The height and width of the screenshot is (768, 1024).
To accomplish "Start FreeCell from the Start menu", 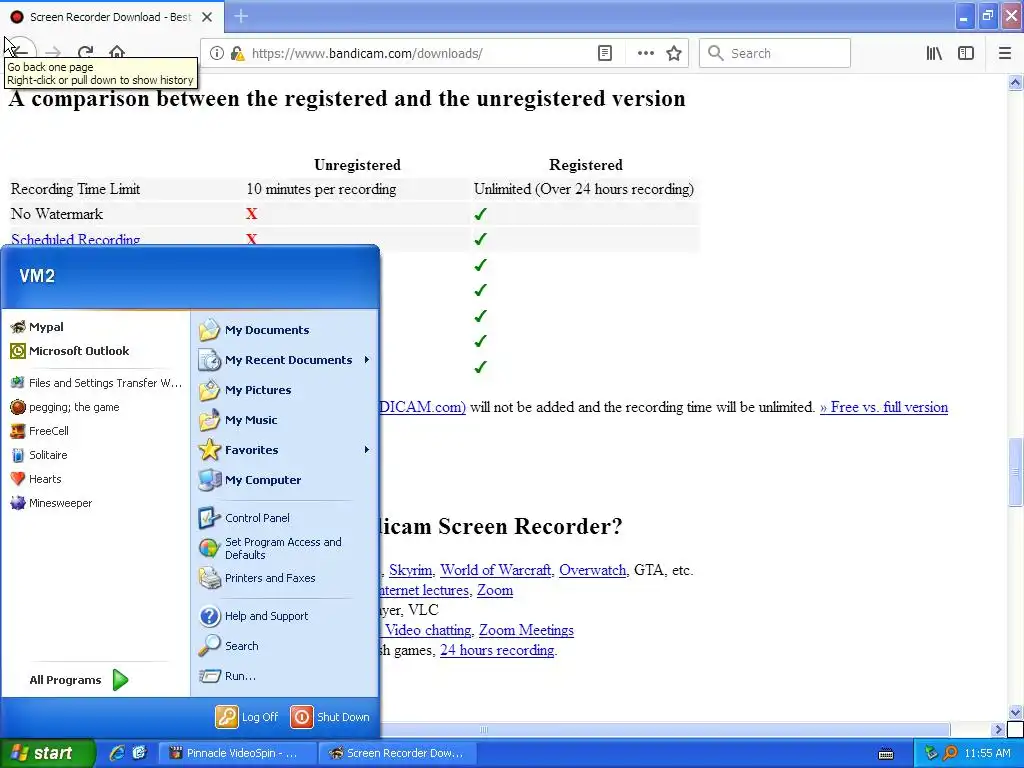I will pyautogui.click(x=95, y=431).
